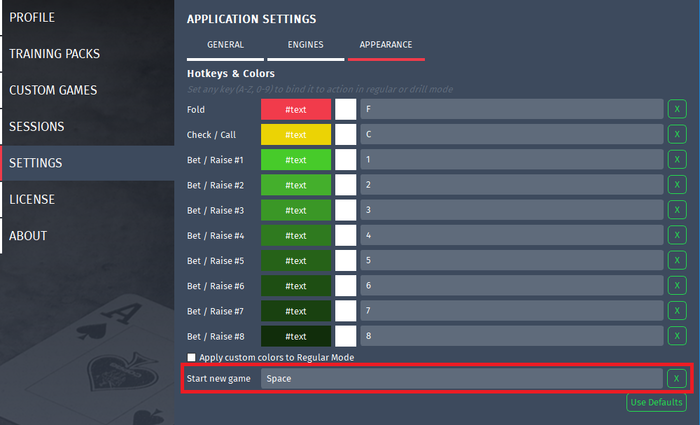Focus the Bet / Raise #7 hotkey field
Viewport: 700px width, 425px height.
(x=512, y=311)
